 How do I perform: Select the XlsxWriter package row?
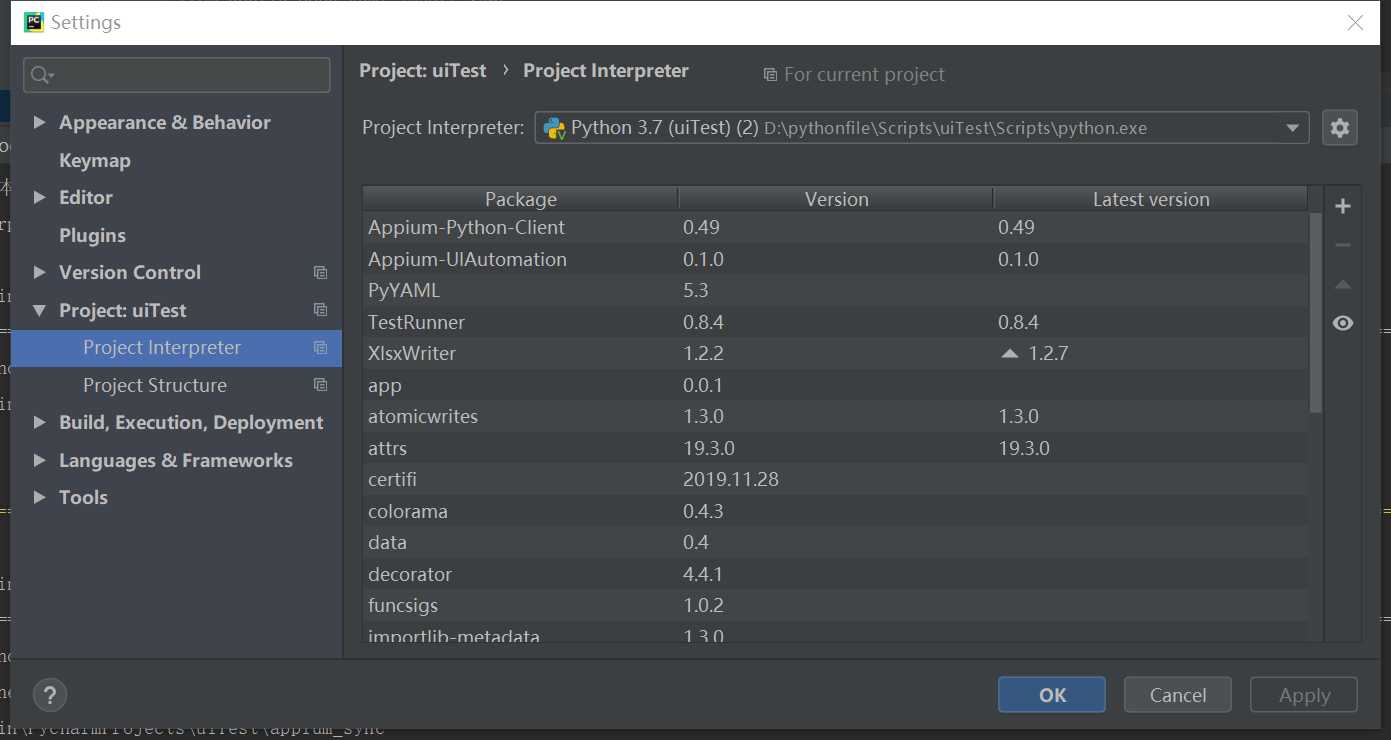[836, 353]
